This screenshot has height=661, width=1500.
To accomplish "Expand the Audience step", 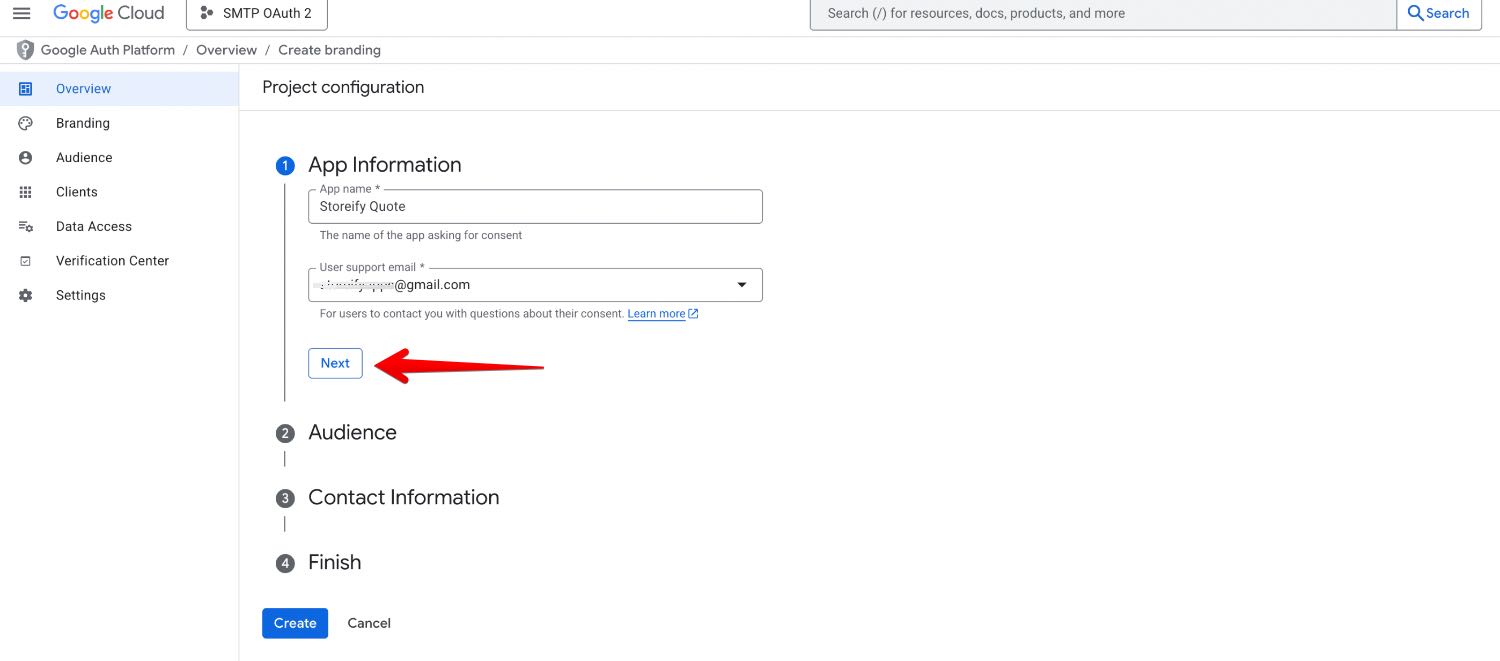I will coord(352,433).
